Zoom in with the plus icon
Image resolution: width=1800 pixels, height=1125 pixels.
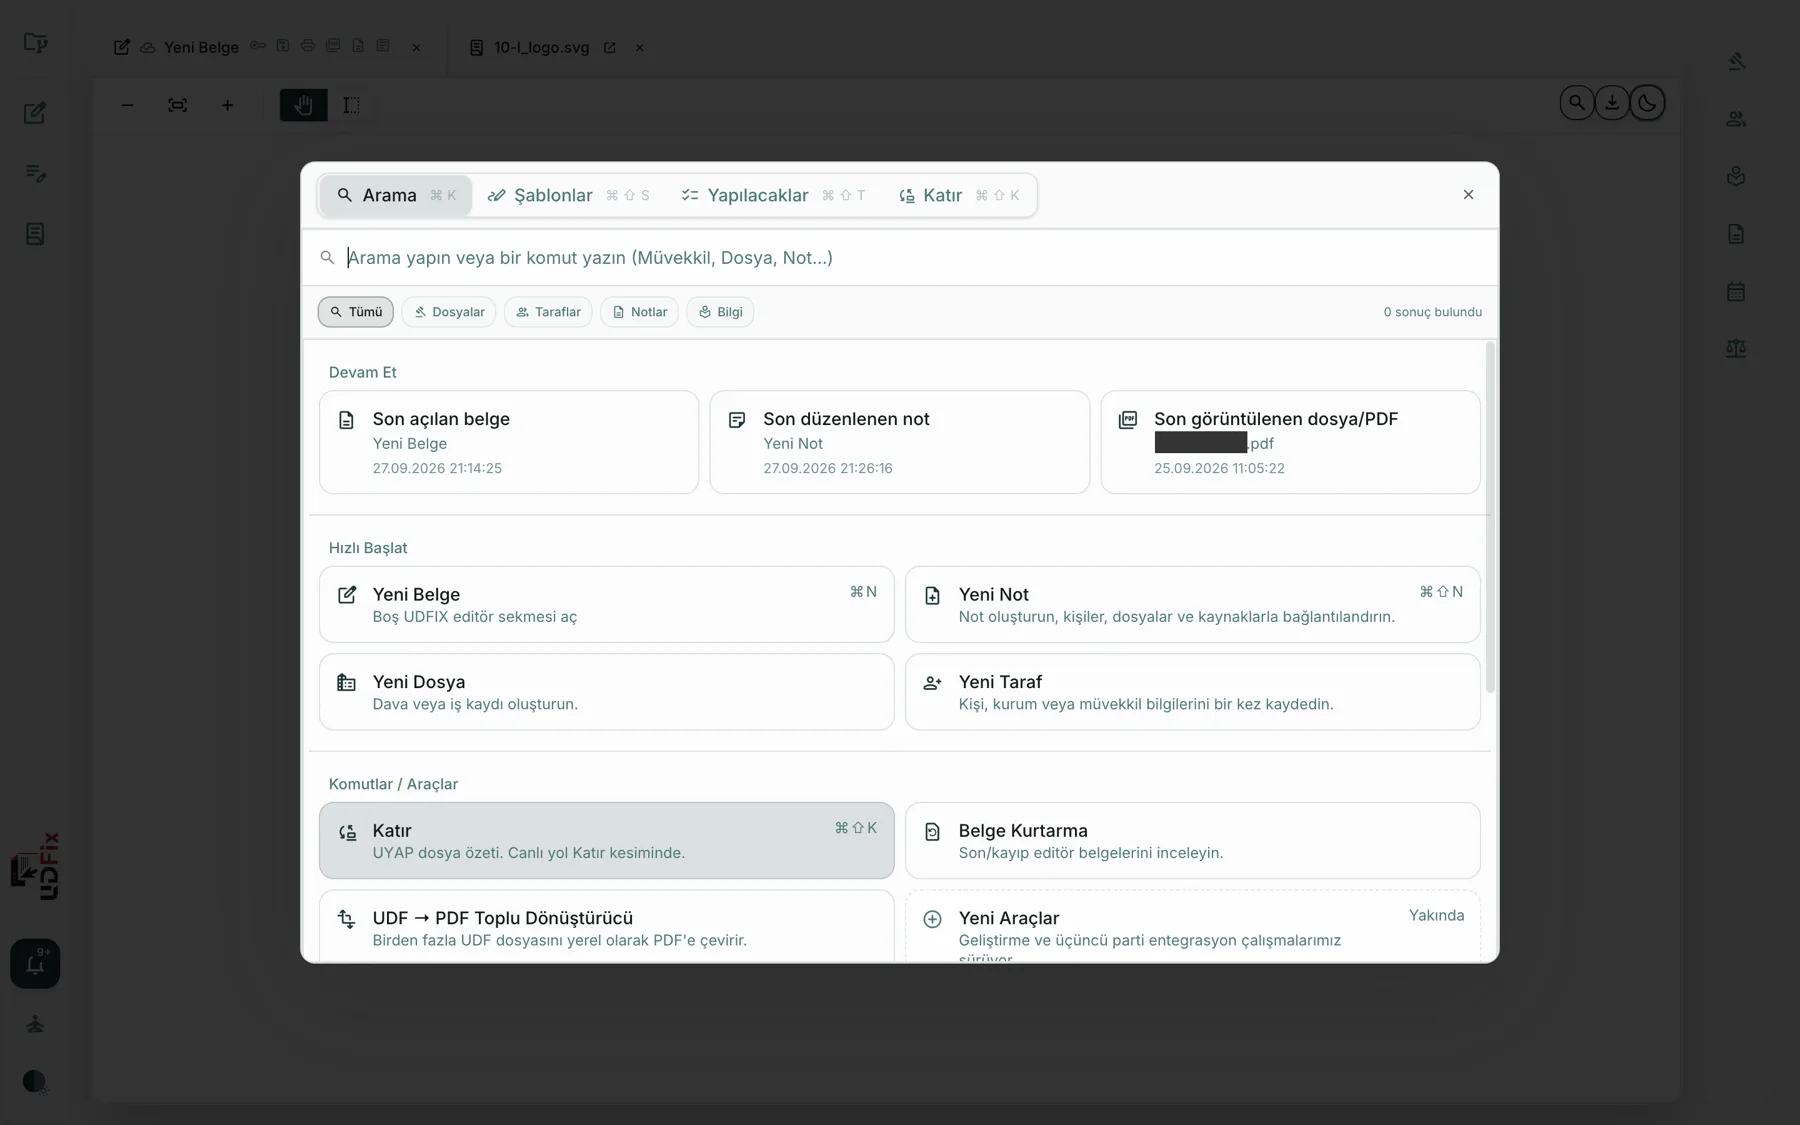click(227, 105)
